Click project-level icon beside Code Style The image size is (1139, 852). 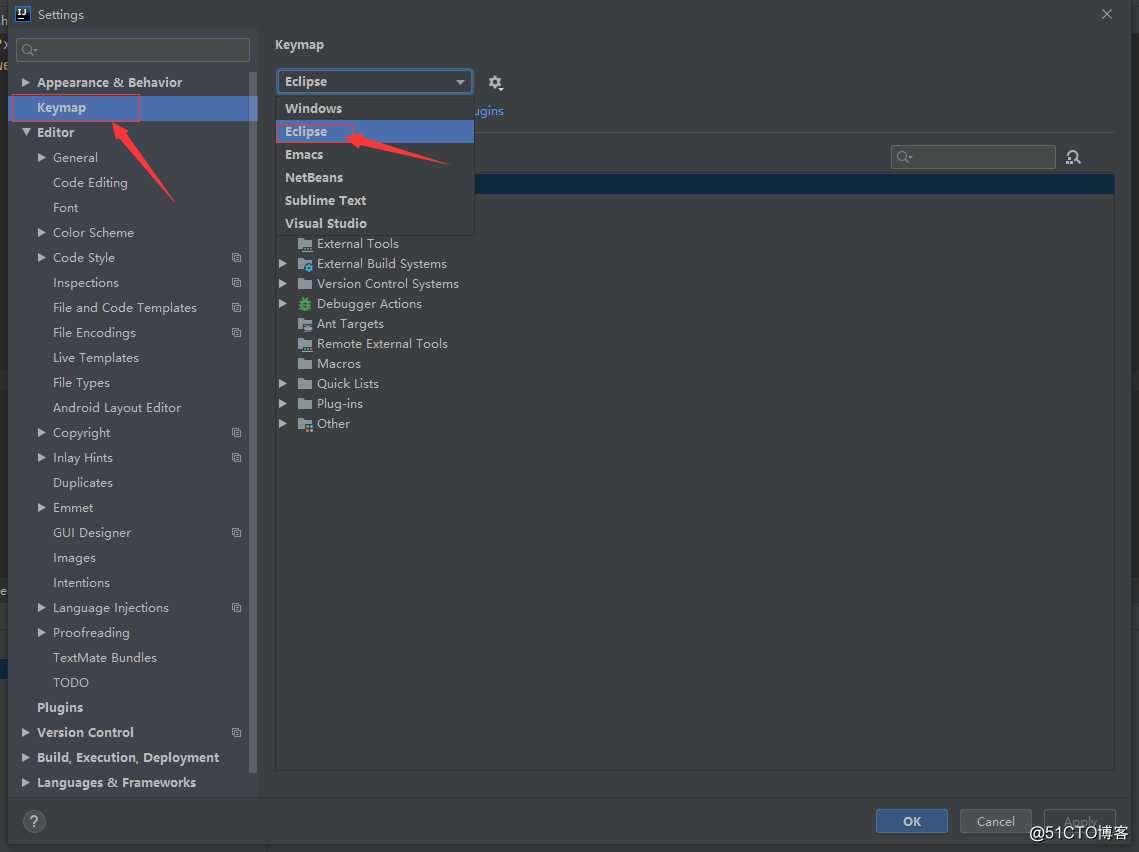(x=236, y=258)
